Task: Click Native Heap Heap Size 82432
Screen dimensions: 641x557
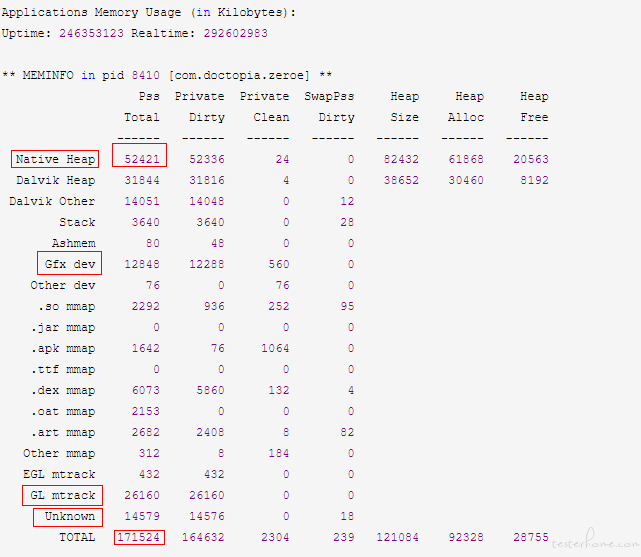Action: [401, 159]
